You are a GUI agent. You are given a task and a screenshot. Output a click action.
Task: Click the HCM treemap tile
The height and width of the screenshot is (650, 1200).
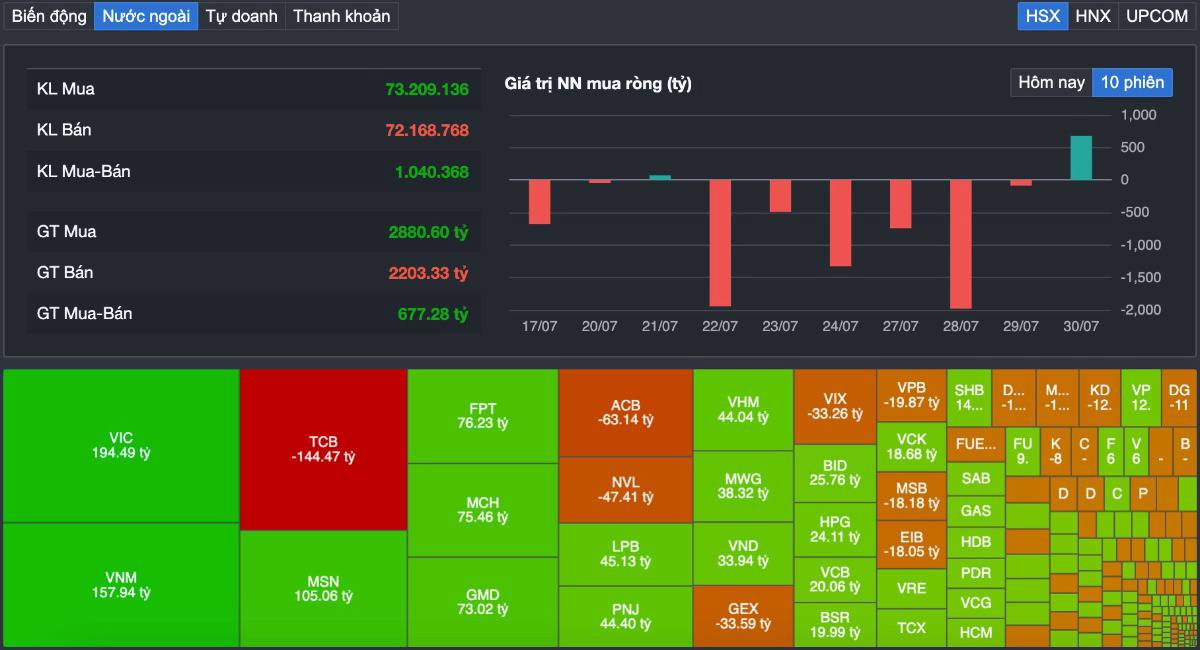pyautogui.click(x=976, y=632)
